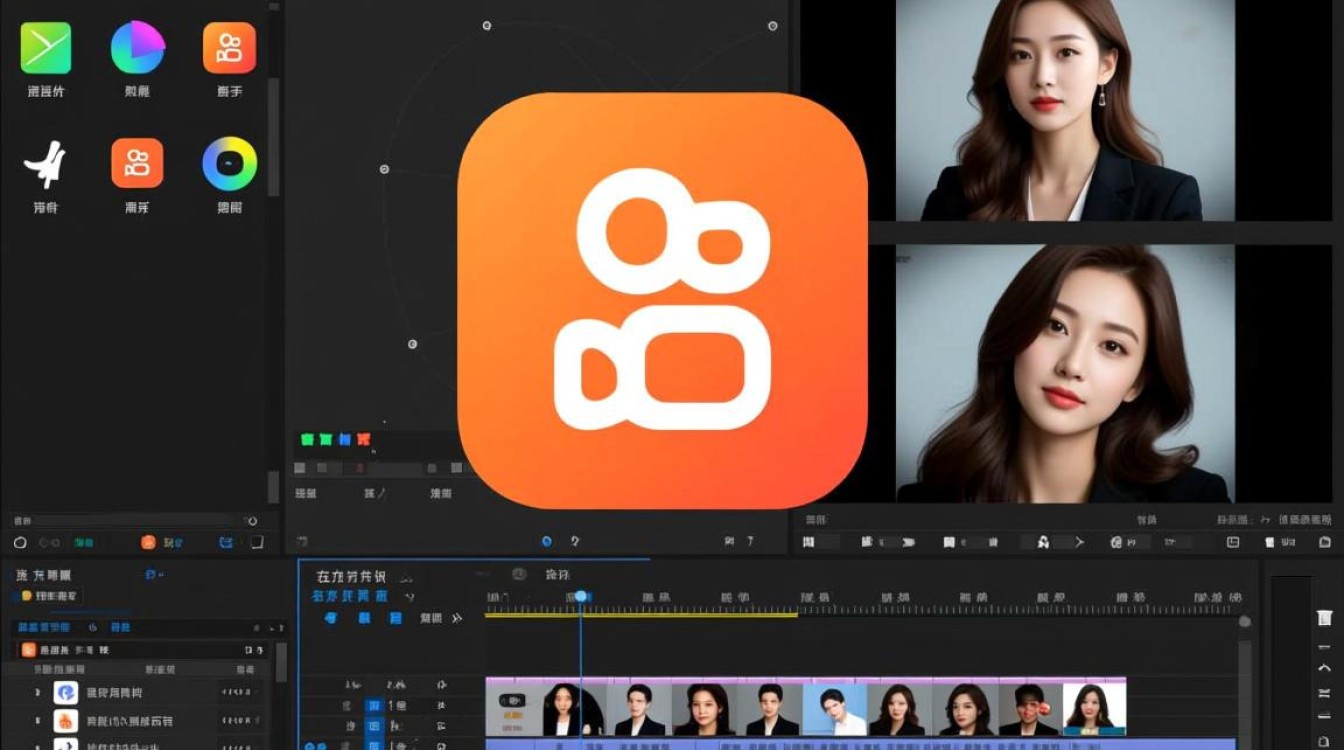Click the upward caret icon in the right-edge tool strip
This screenshot has height=750, width=1344.
click(x=1324, y=668)
